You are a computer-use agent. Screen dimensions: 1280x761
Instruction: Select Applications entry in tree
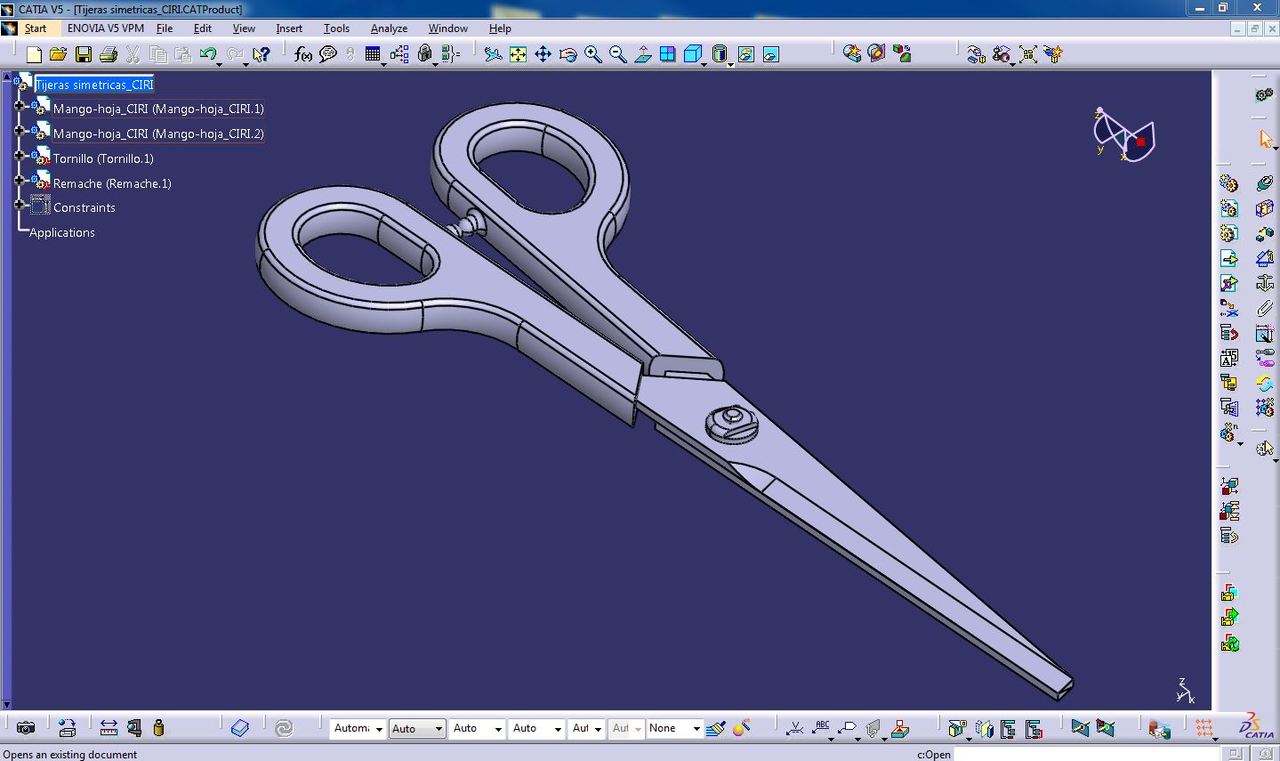coord(62,233)
